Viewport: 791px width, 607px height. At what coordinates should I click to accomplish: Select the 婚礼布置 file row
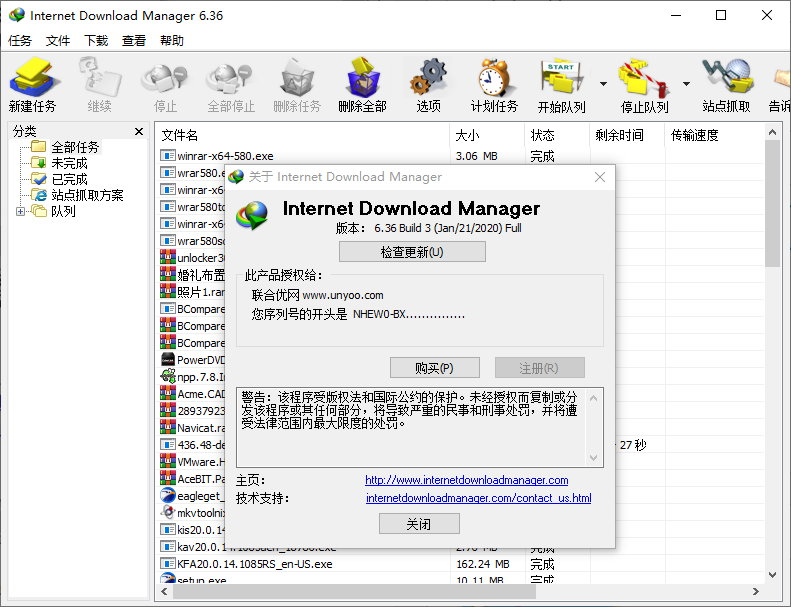(192, 274)
